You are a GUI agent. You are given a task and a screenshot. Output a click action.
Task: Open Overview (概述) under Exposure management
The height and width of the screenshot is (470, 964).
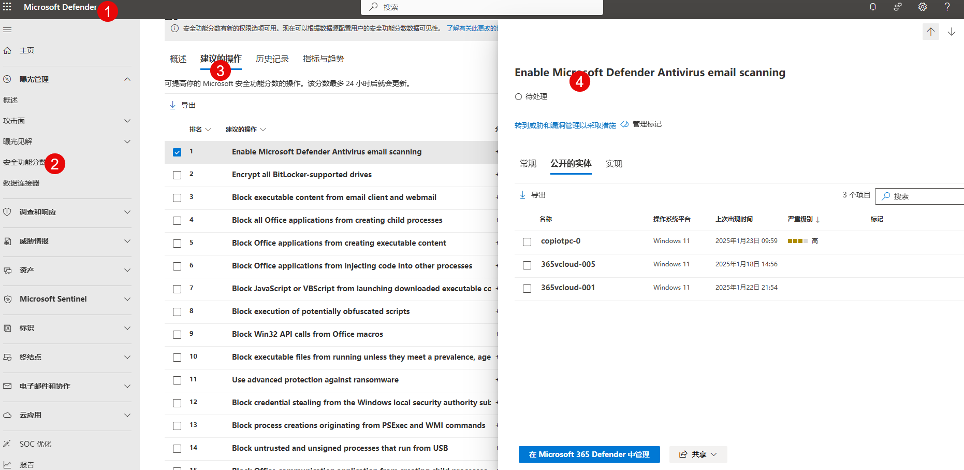[x=10, y=100]
